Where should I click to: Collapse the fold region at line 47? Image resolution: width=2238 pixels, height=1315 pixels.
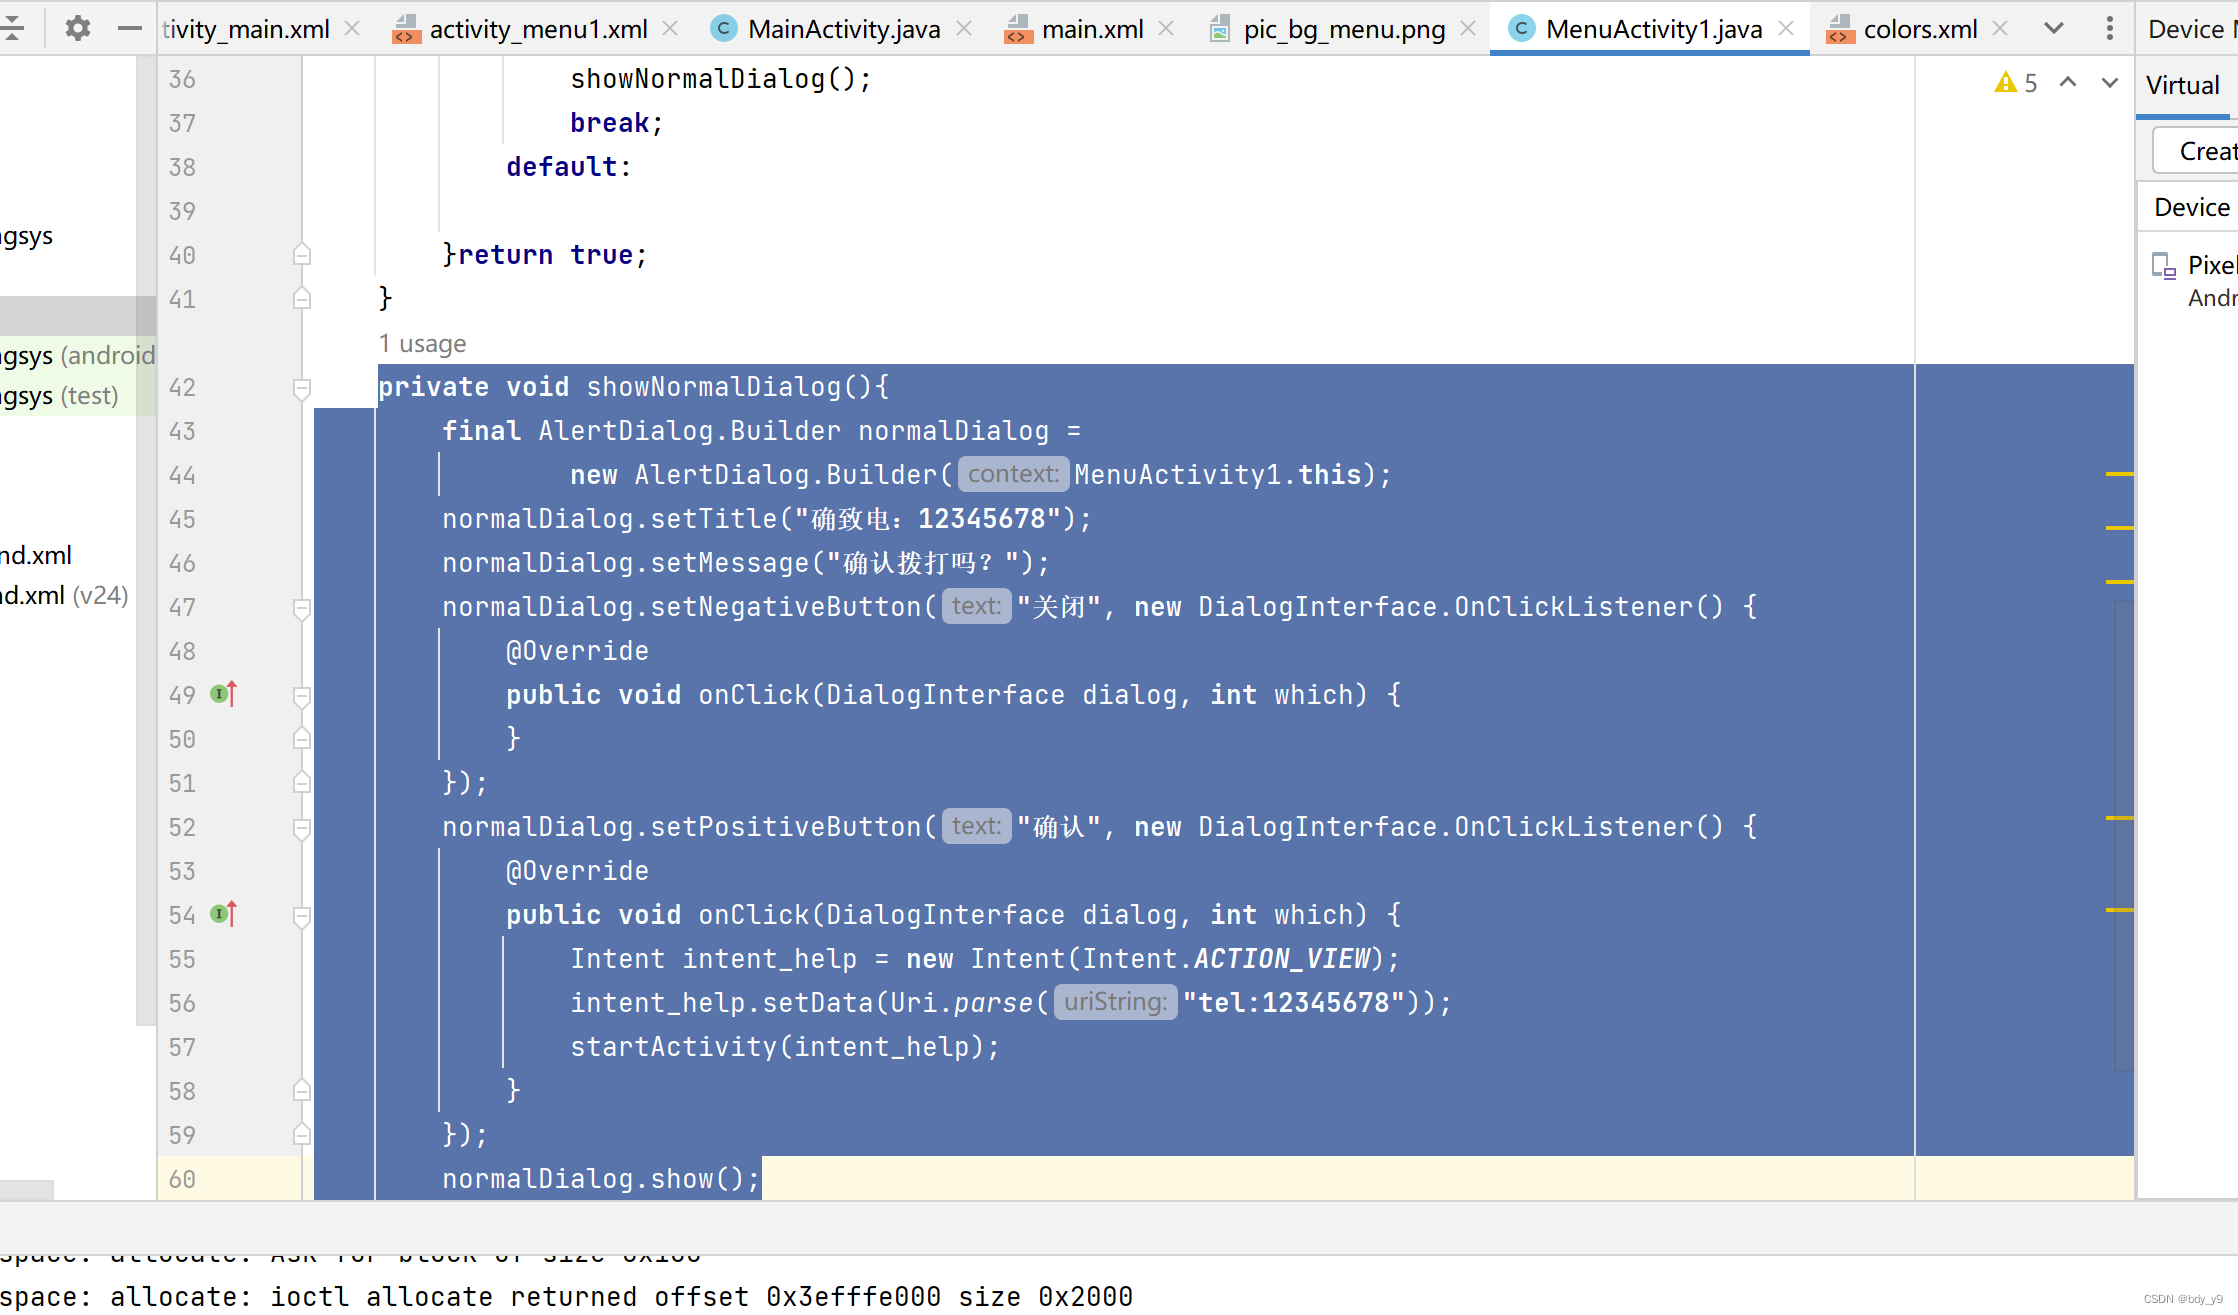(302, 607)
